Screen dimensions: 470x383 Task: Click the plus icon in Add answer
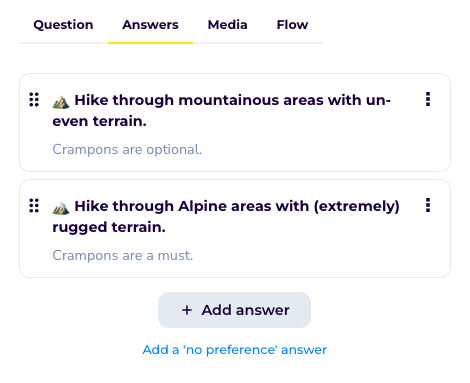pos(187,310)
